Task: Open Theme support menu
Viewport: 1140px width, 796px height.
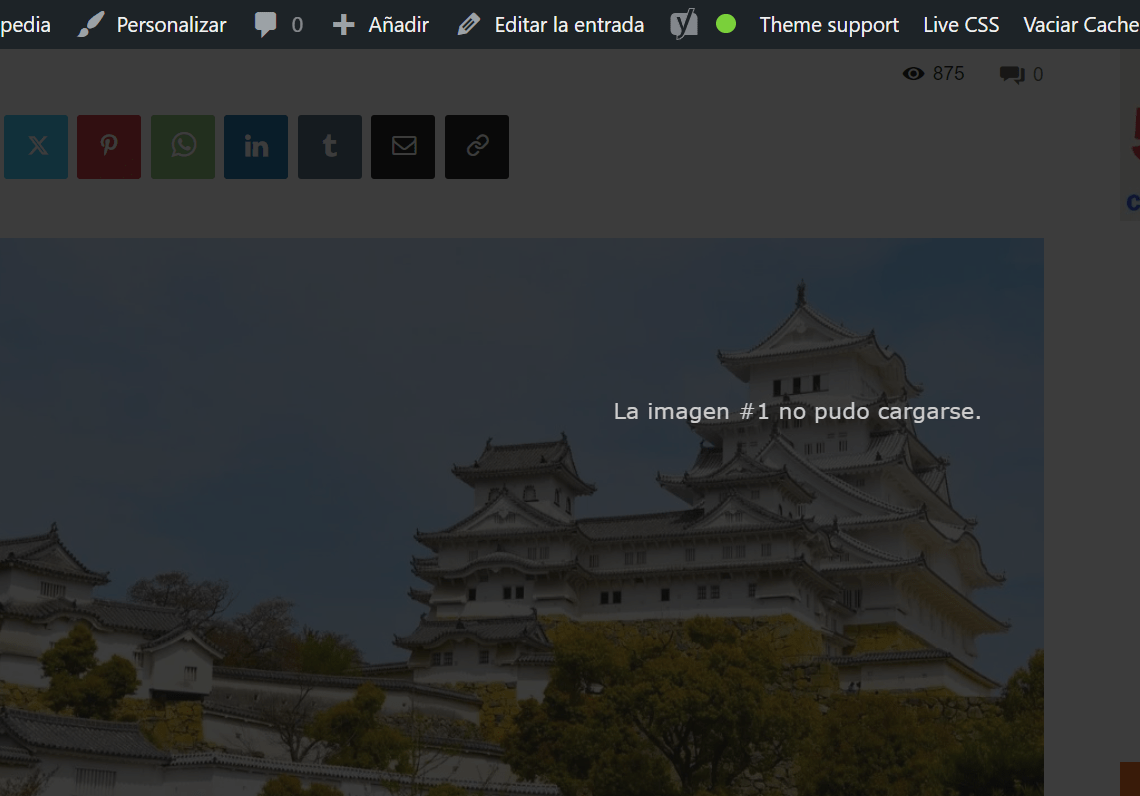Action: coord(830,25)
